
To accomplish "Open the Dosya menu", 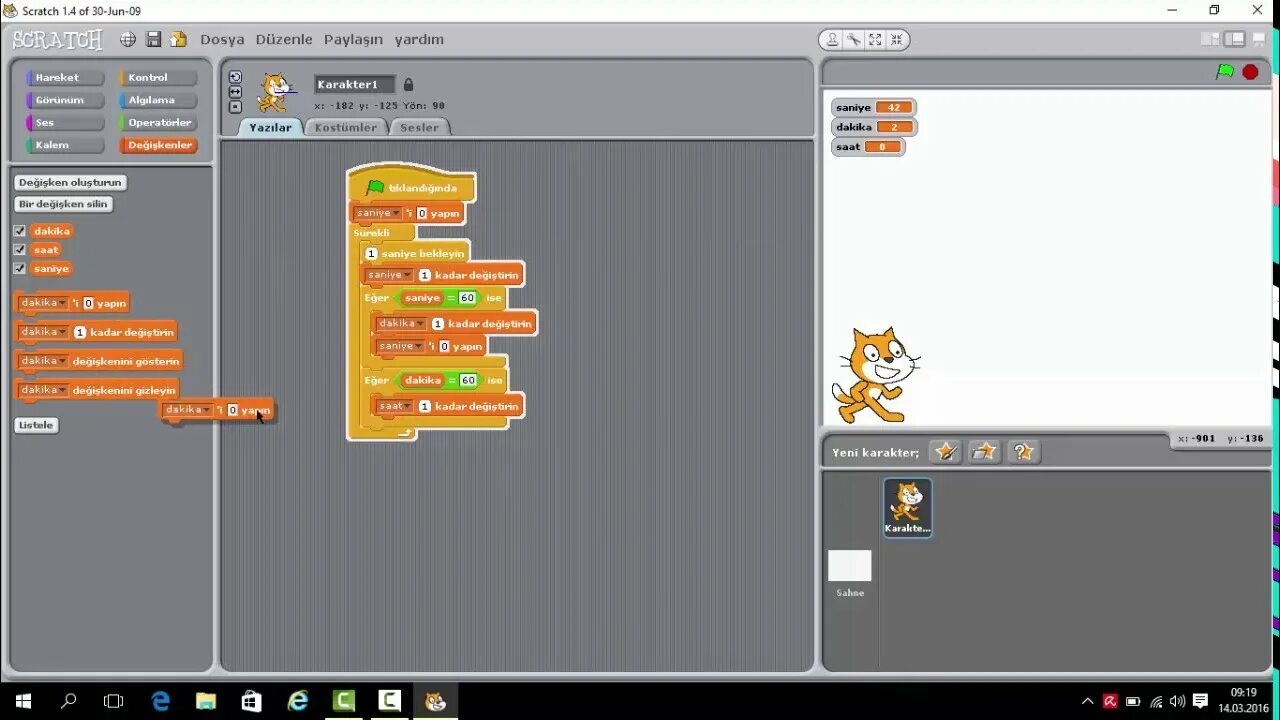I will [222, 40].
